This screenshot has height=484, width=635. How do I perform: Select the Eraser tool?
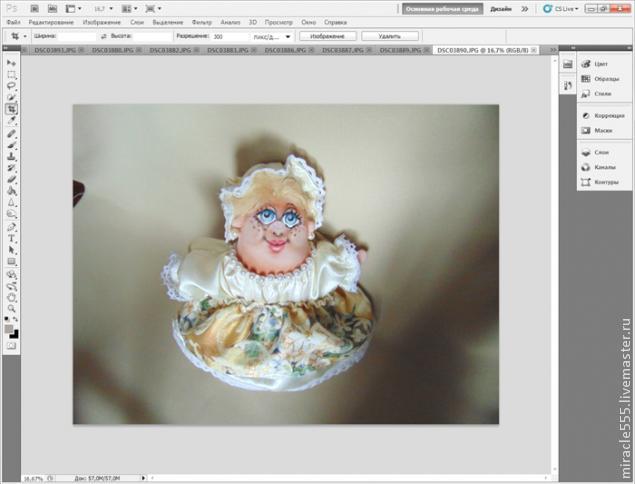[11, 179]
